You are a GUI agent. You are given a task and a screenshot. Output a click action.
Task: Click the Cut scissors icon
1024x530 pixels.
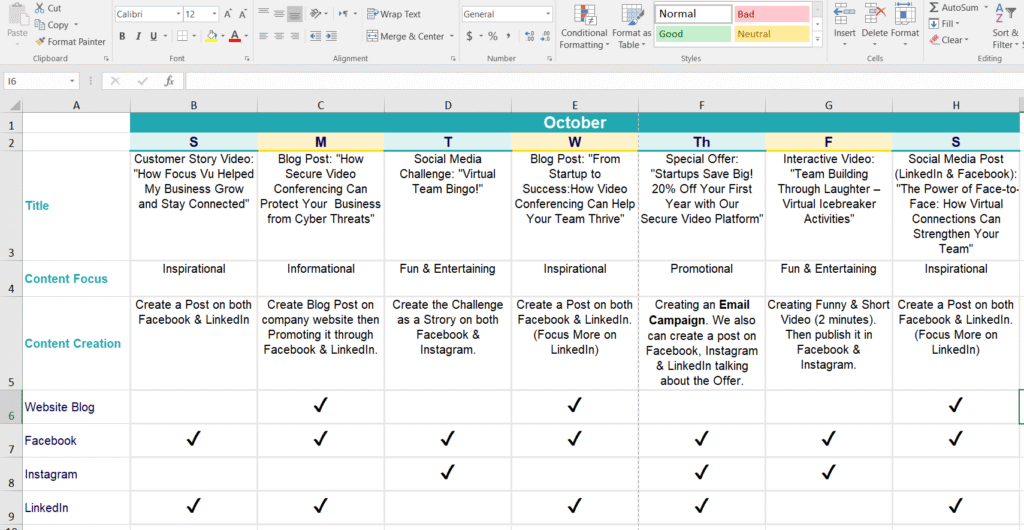click(39, 8)
